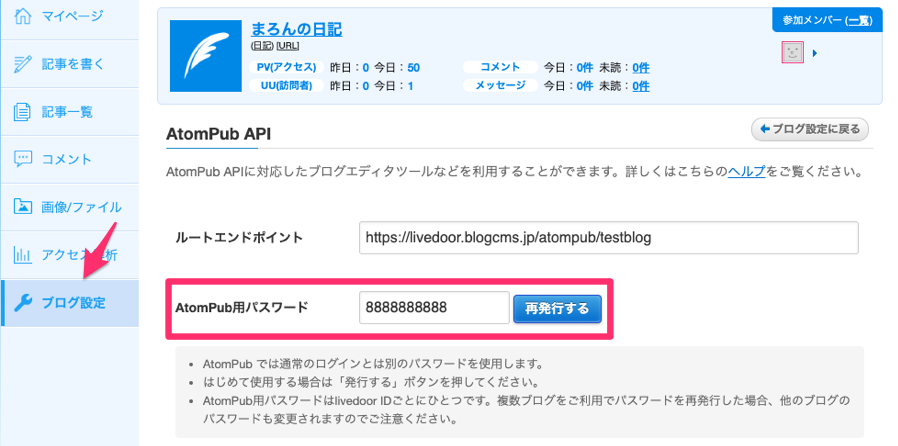Select ブログ設定 in the sidebar
Screen dimensions: 898x446
[69, 303]
